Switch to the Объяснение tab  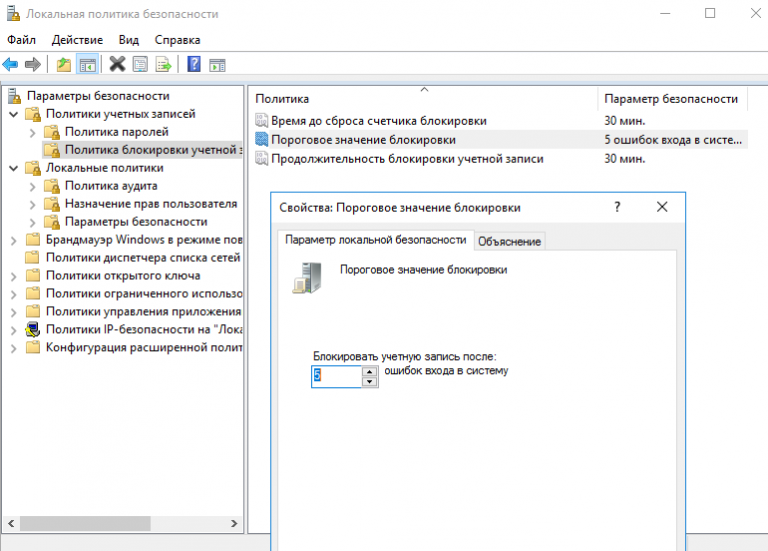click(510, 241)
